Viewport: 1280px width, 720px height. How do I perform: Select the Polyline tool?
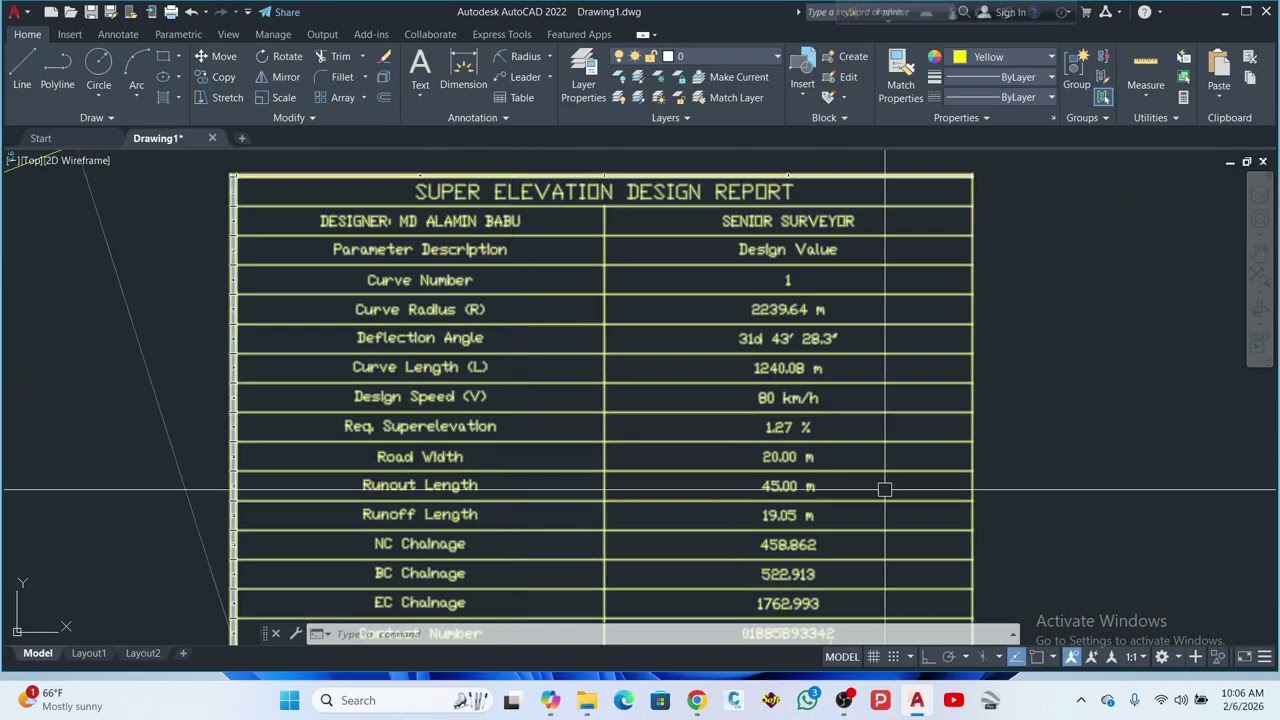tap(57, 71)
